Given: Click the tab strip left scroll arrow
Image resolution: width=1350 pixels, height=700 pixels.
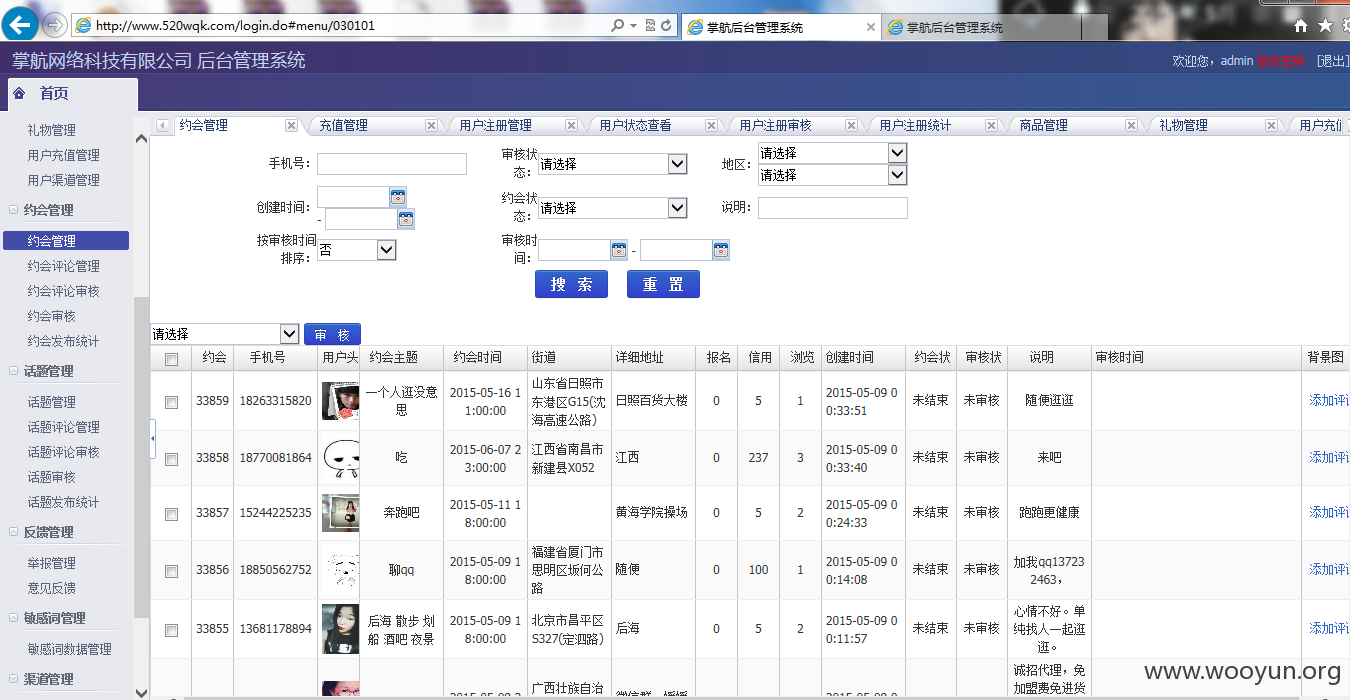Looking at the screenshot, I should tap(162, 125).
